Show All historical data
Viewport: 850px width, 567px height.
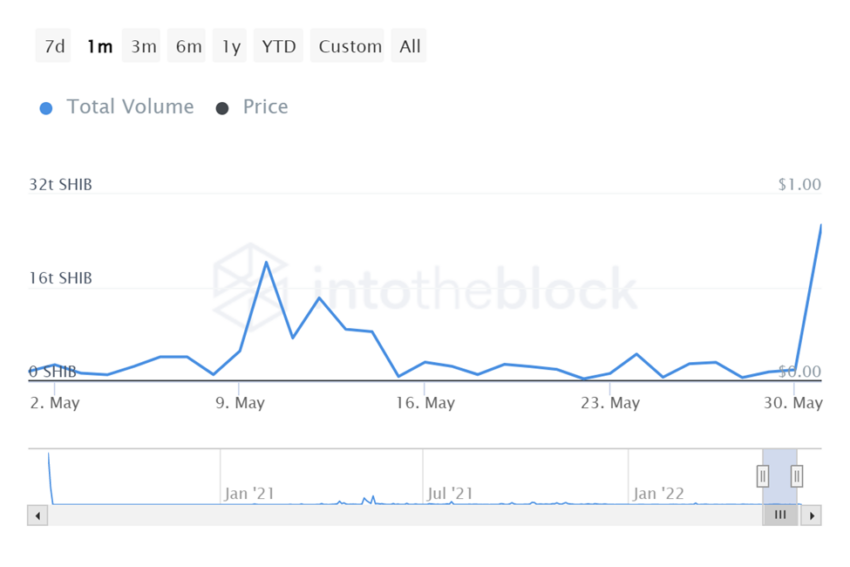tap(410, 46)
